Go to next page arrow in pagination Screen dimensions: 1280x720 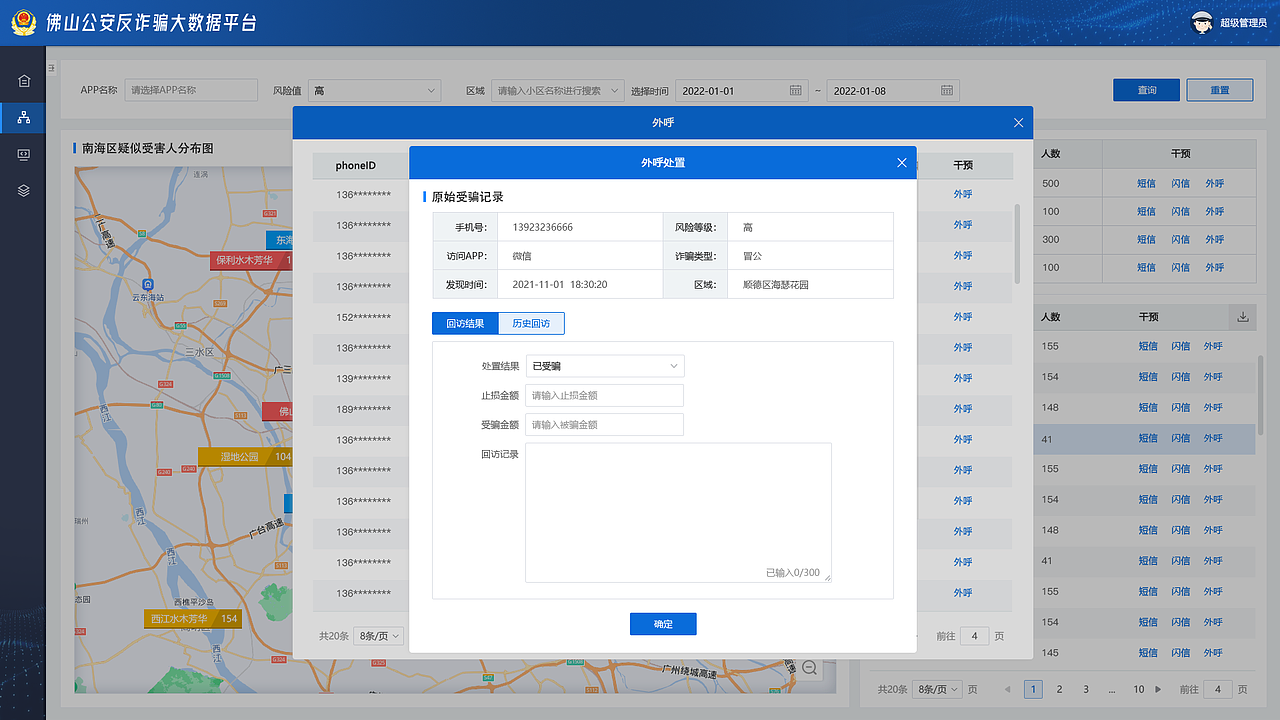point(1159,689)
